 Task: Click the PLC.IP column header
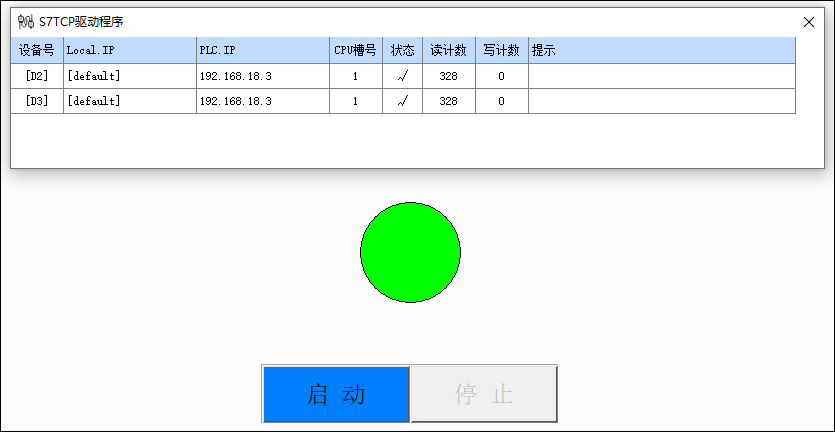pyautogui.click(x=263, y=51)
